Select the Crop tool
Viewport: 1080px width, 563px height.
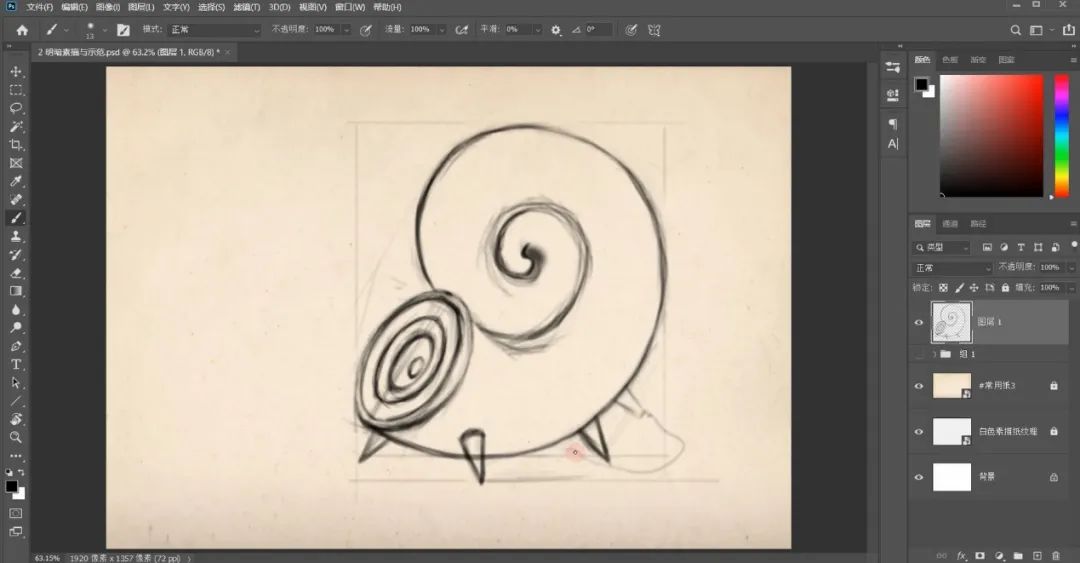click(x=16, y=145)
